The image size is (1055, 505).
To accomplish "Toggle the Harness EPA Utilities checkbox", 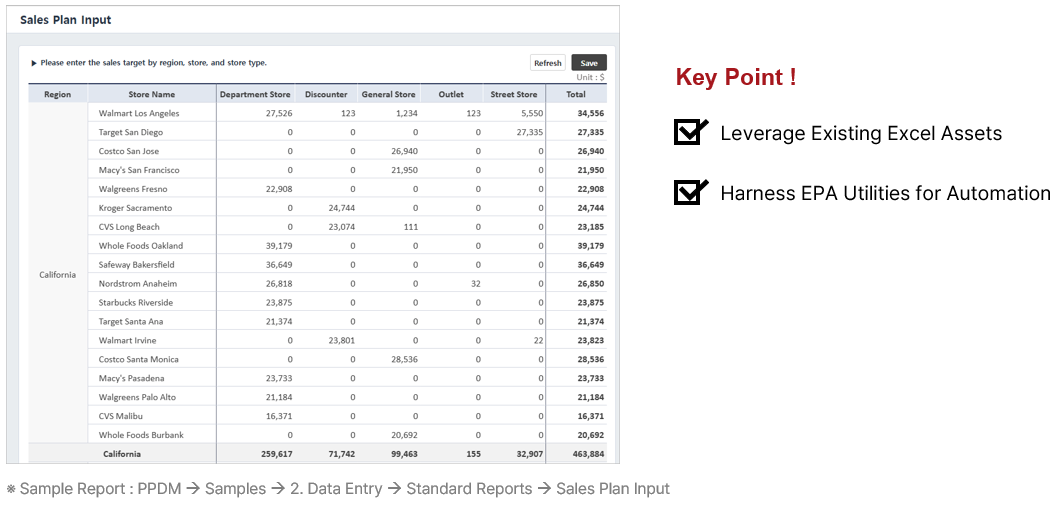I will (690, 191).
